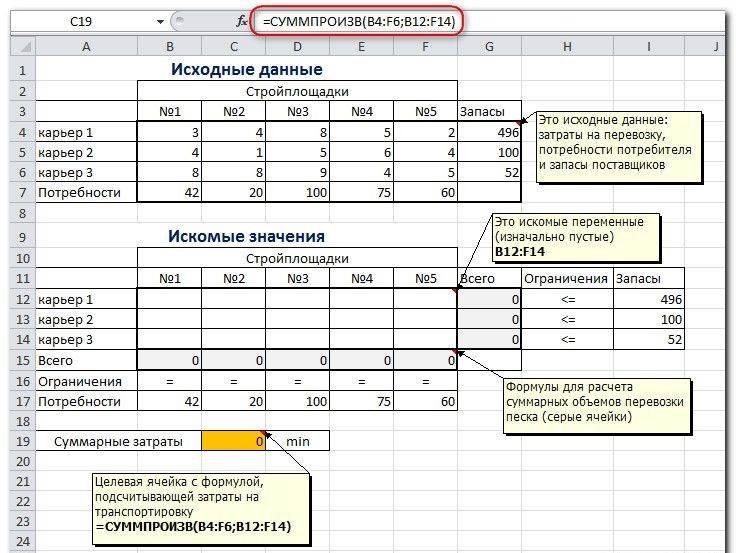Click '№5' header in row 3
This screenshot has width=736, height=553.
[x=425, y=111]
